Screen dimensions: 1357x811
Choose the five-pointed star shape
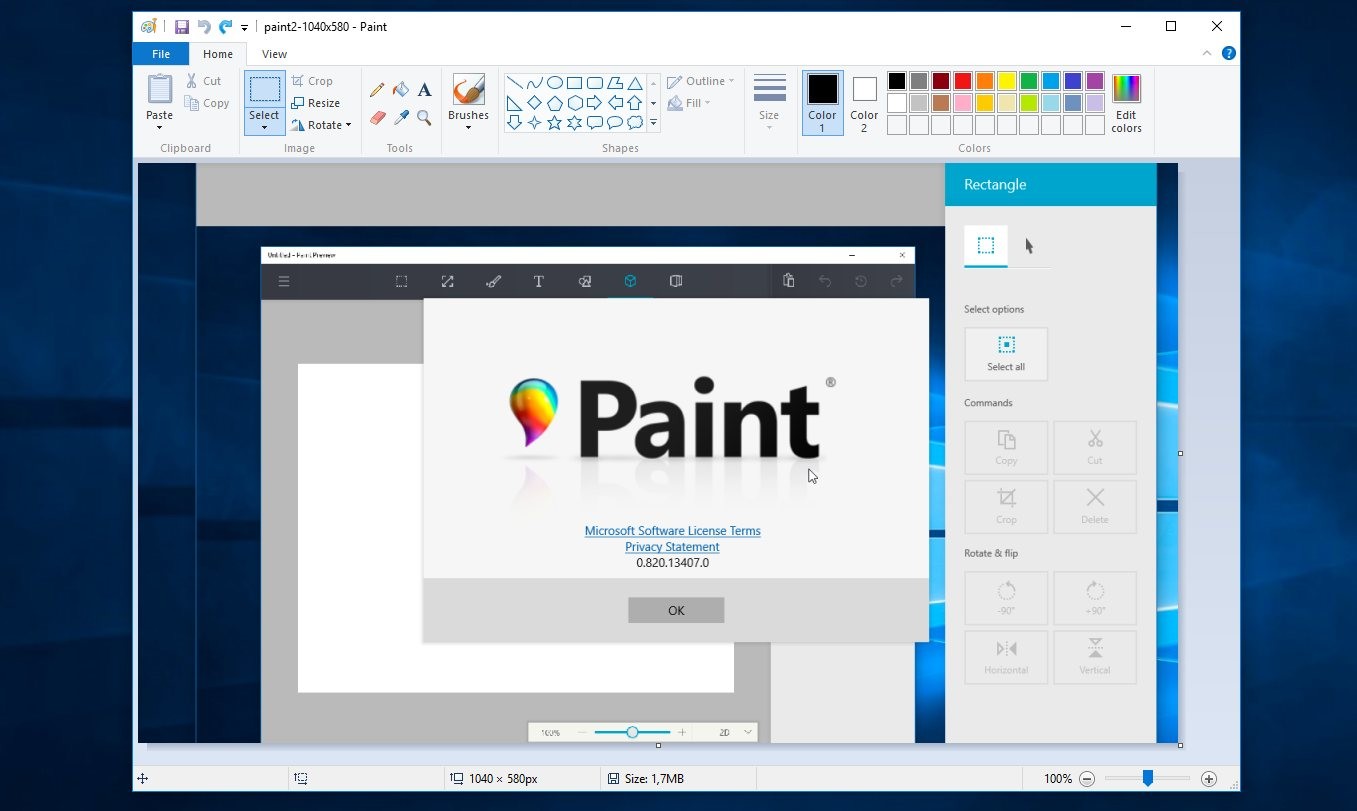pyautogui.click(x=554, y=122)
